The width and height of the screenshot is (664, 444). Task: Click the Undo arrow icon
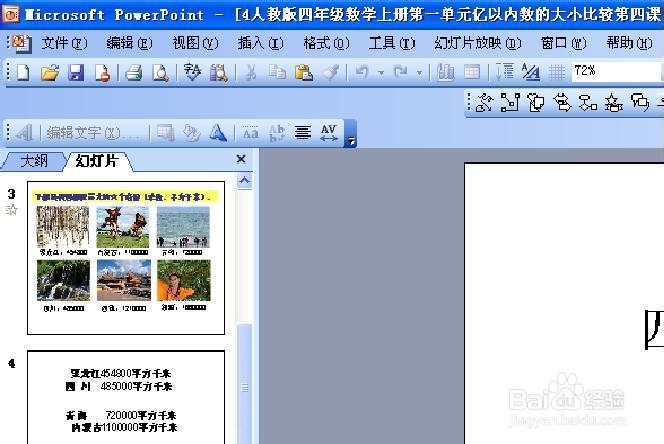click(x=362, y=72)
